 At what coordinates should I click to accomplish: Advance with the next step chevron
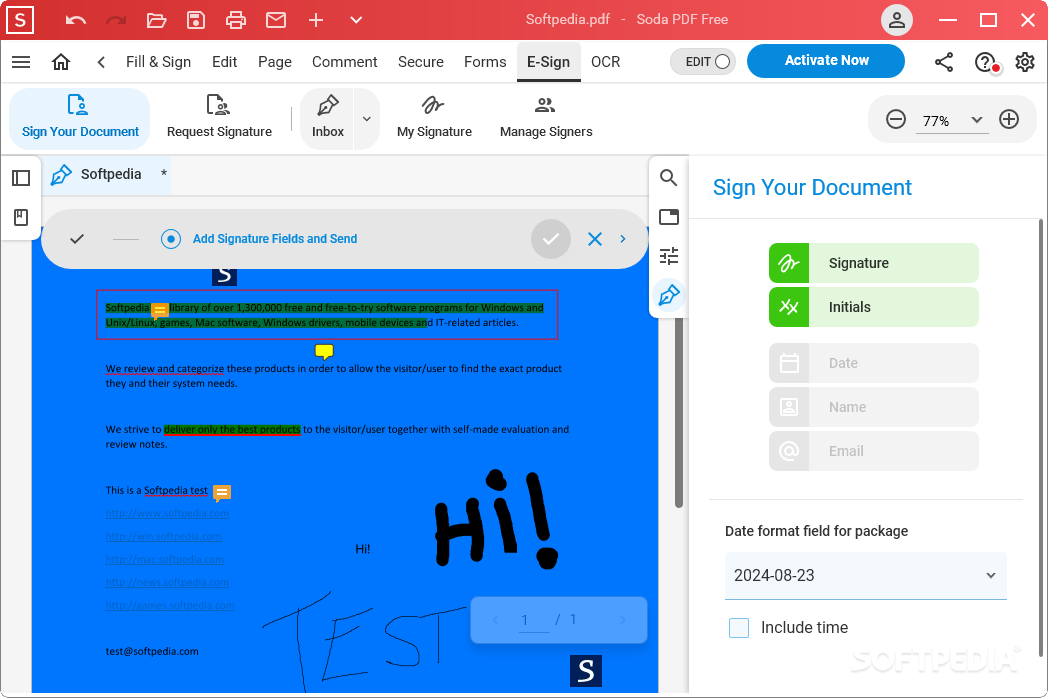[623, 239]
